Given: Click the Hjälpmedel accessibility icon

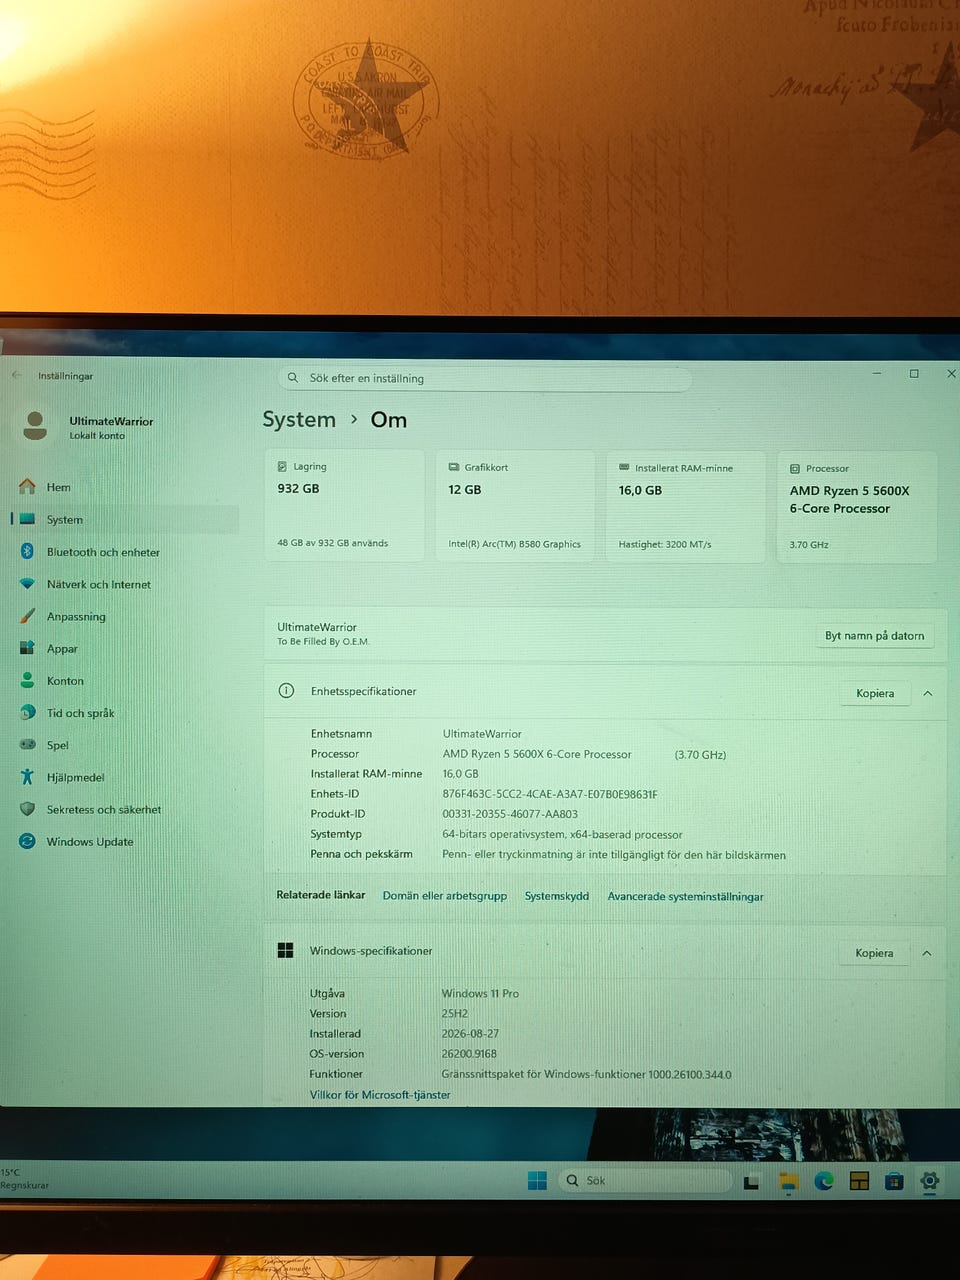Looking at the screenshot, I should 27,777.
